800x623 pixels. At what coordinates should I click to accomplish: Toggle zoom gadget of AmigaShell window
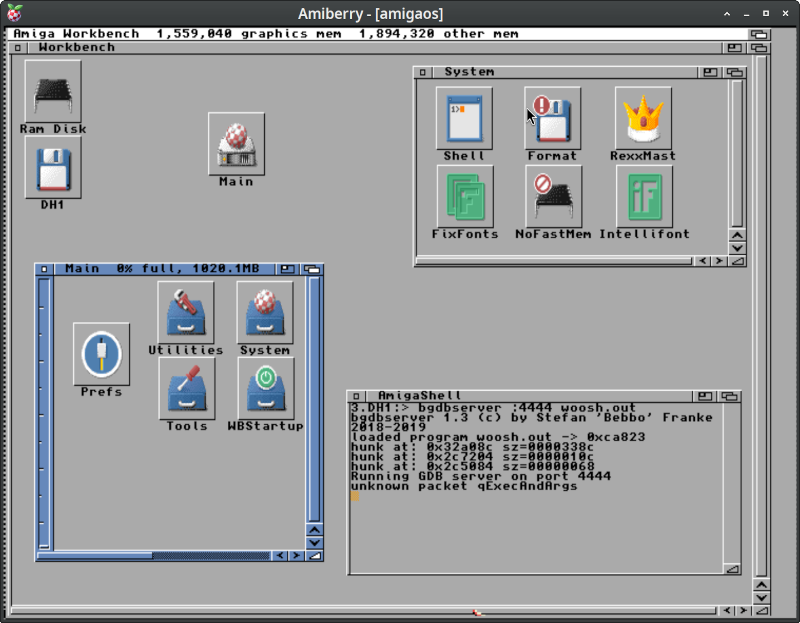(705, 396)
